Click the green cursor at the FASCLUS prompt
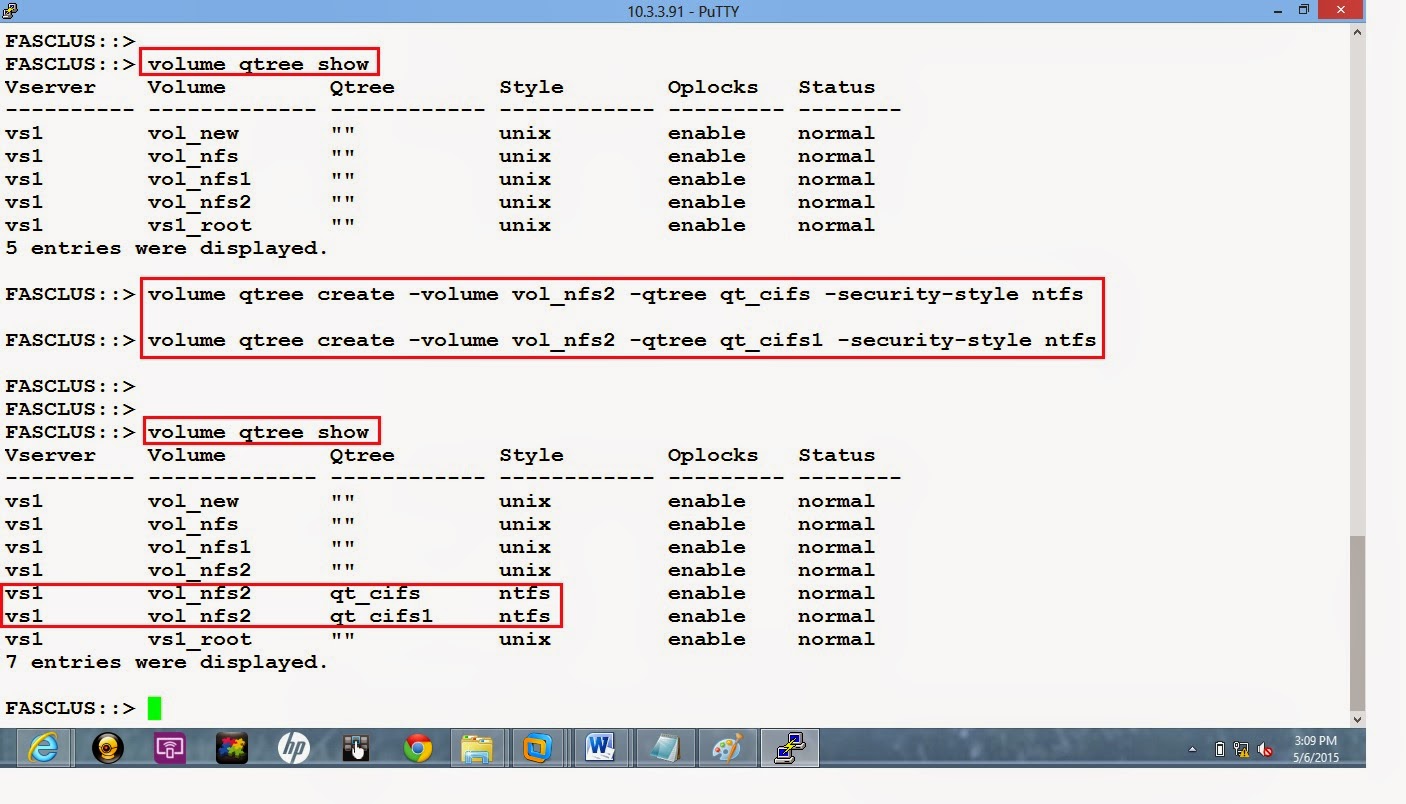This screenshot has width=1406, height=804. point(155,707)
